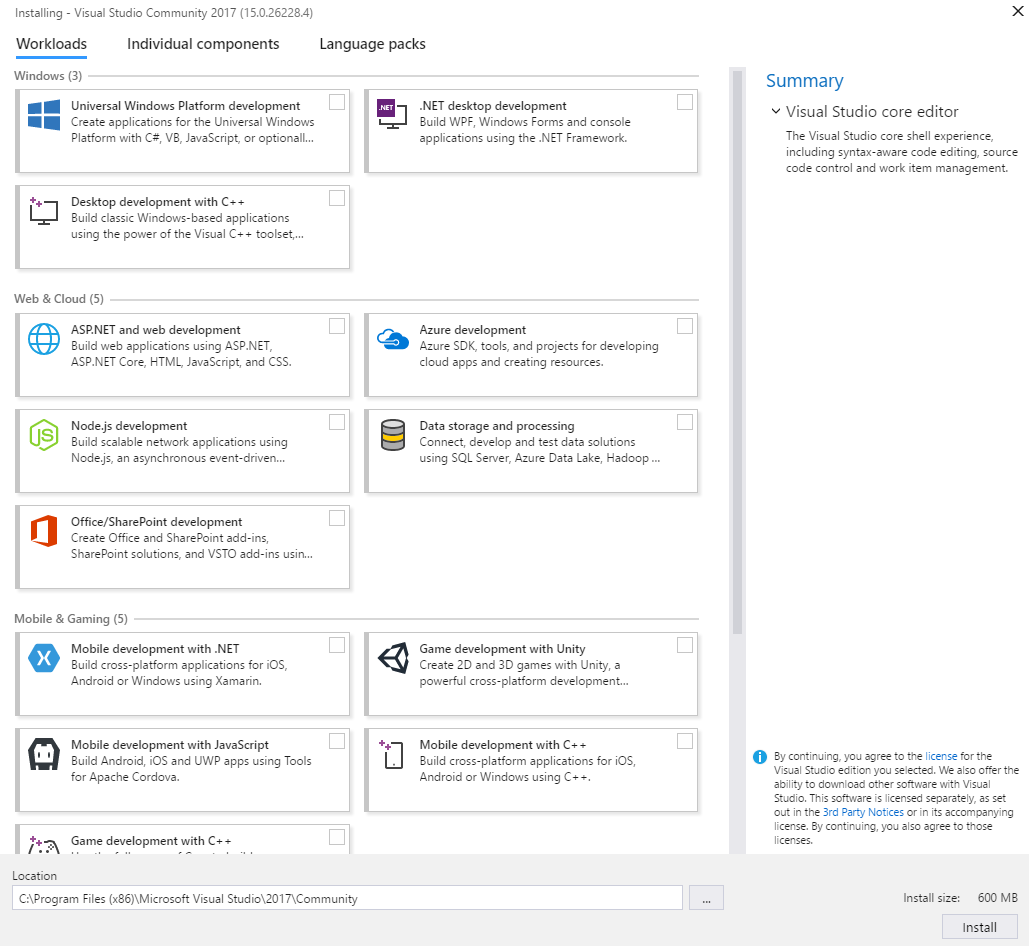Open the Individual components tab
Screen dimensions: 1029x946
(x=203, y=44)
